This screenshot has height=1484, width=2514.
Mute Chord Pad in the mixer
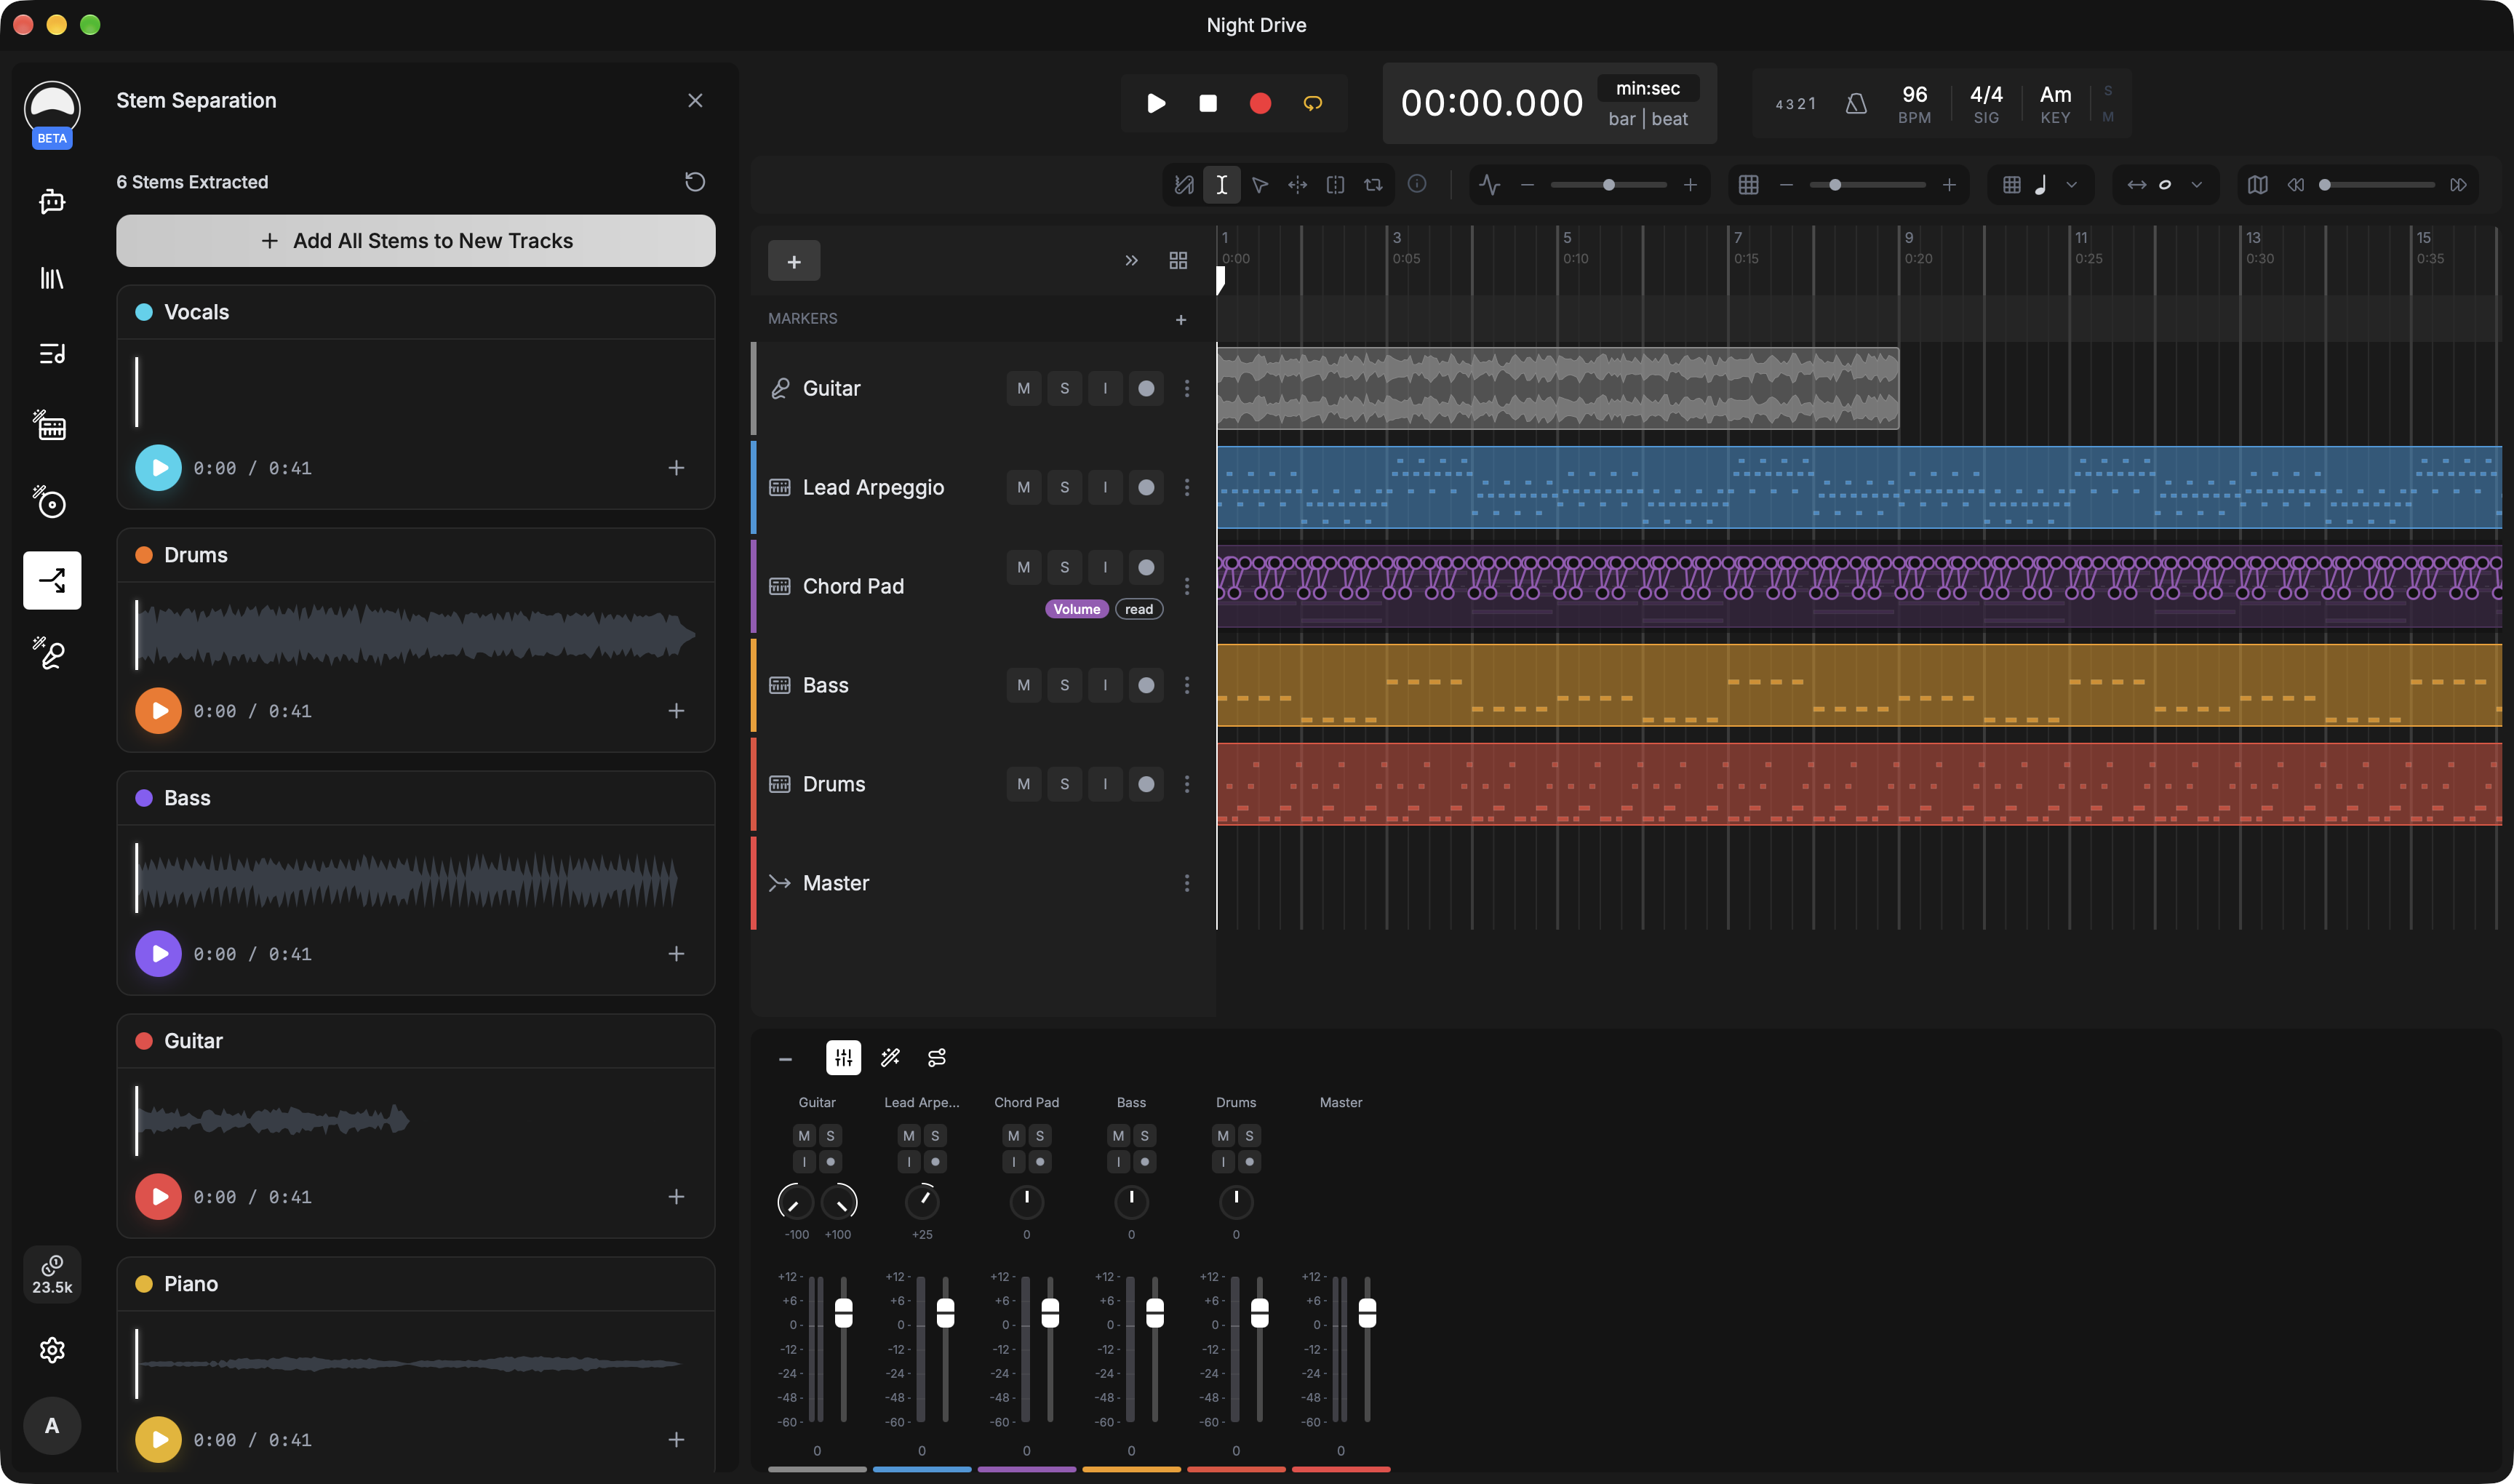(x=1014, y=1135)
